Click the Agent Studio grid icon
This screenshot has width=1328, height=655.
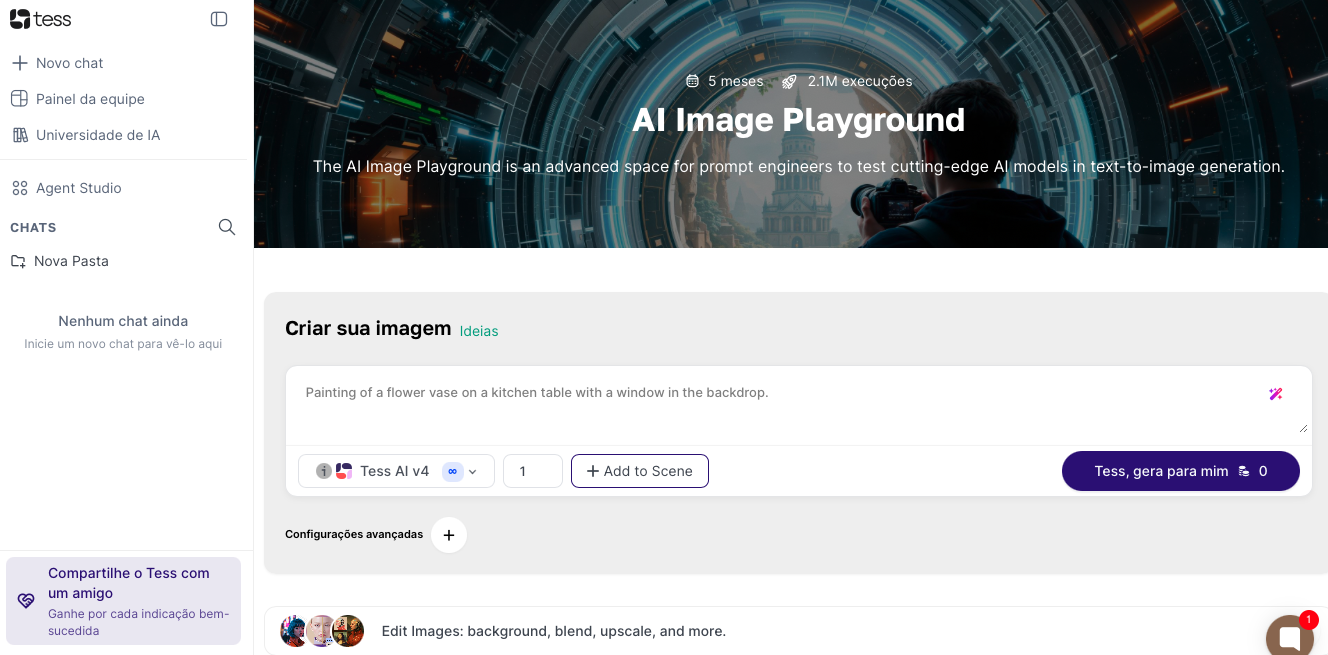[19, 188]
